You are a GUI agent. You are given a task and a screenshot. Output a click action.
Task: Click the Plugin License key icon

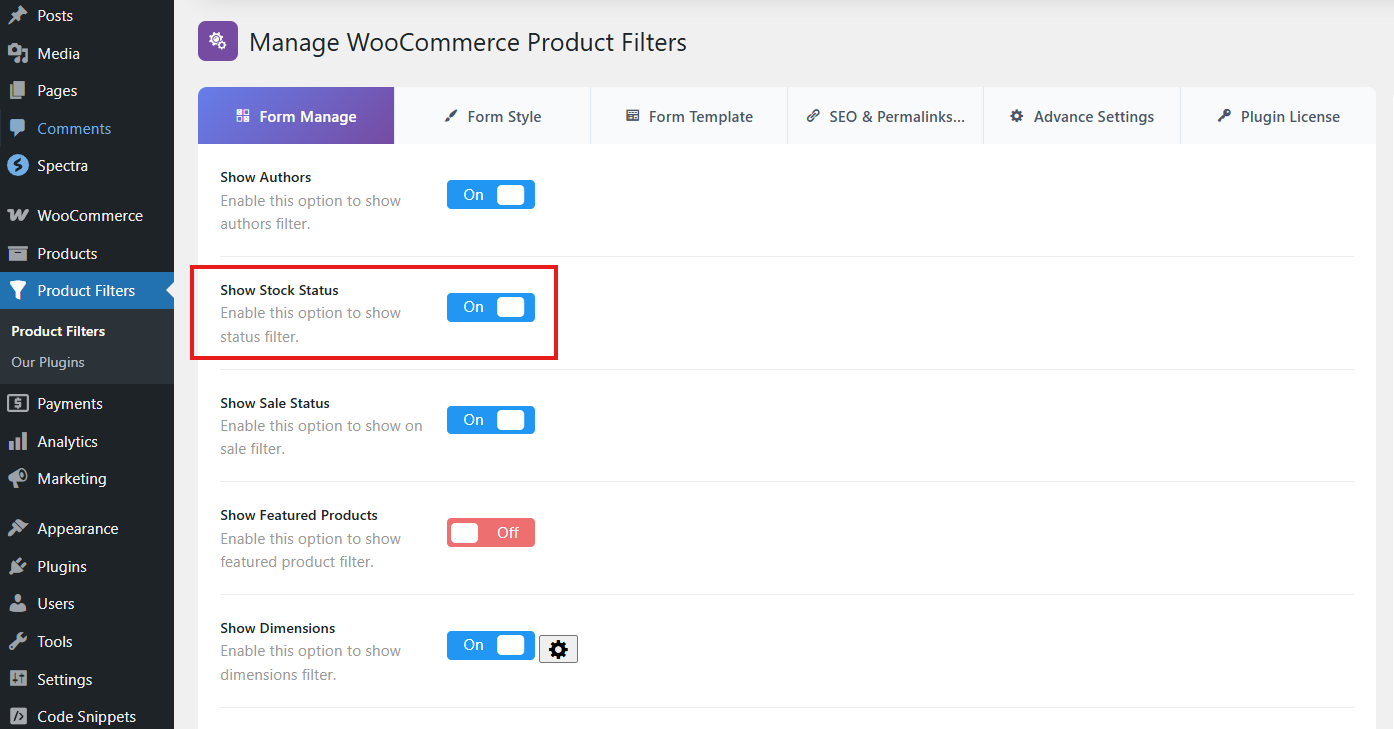[x=1224, y=116]
